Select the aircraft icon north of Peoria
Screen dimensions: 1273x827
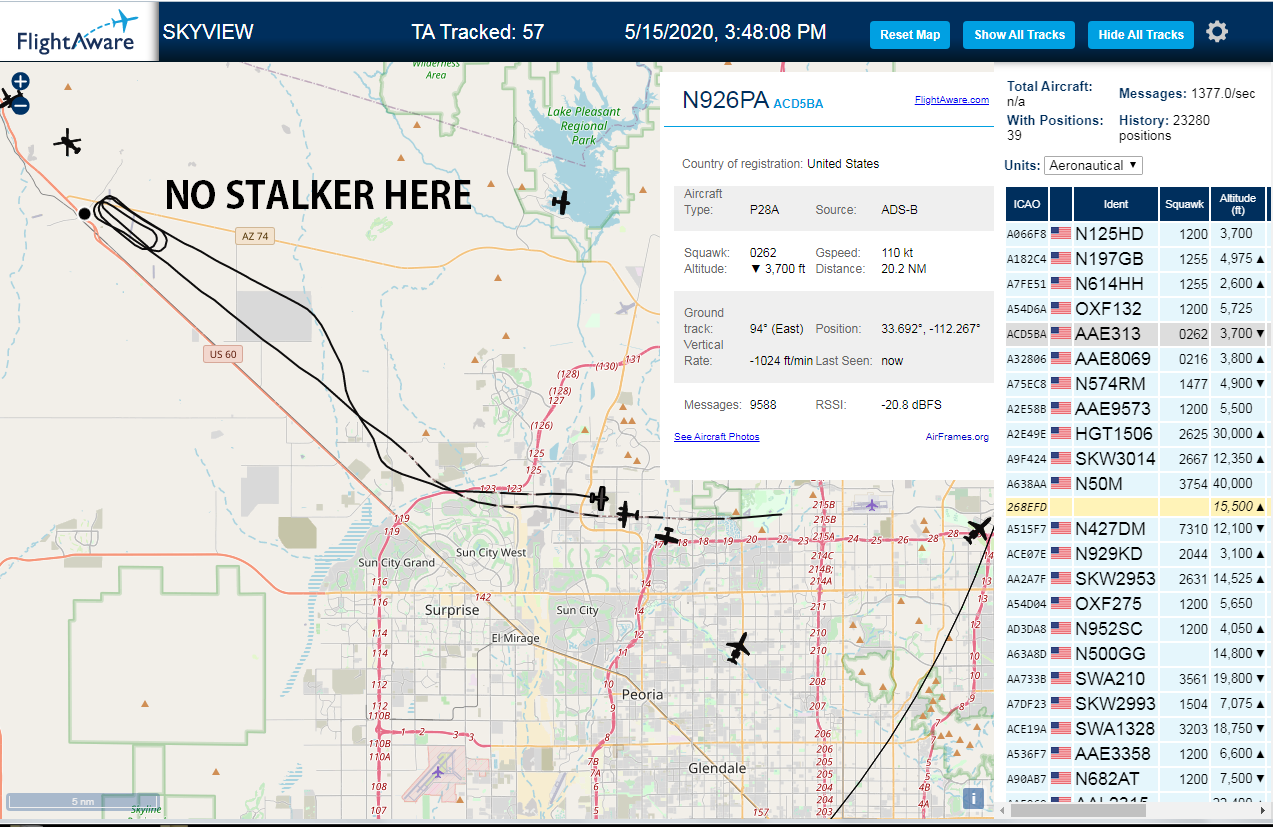(738, 648)
